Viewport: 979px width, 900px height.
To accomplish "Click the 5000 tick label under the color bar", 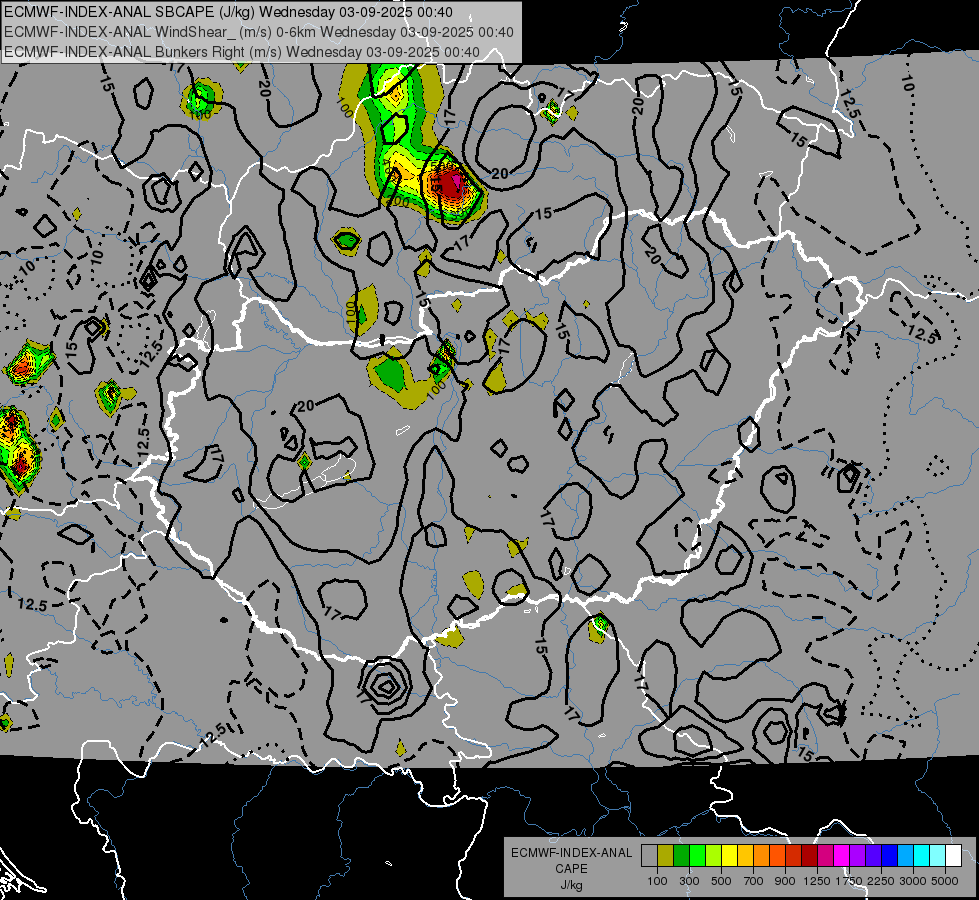I will pos(945,881).
